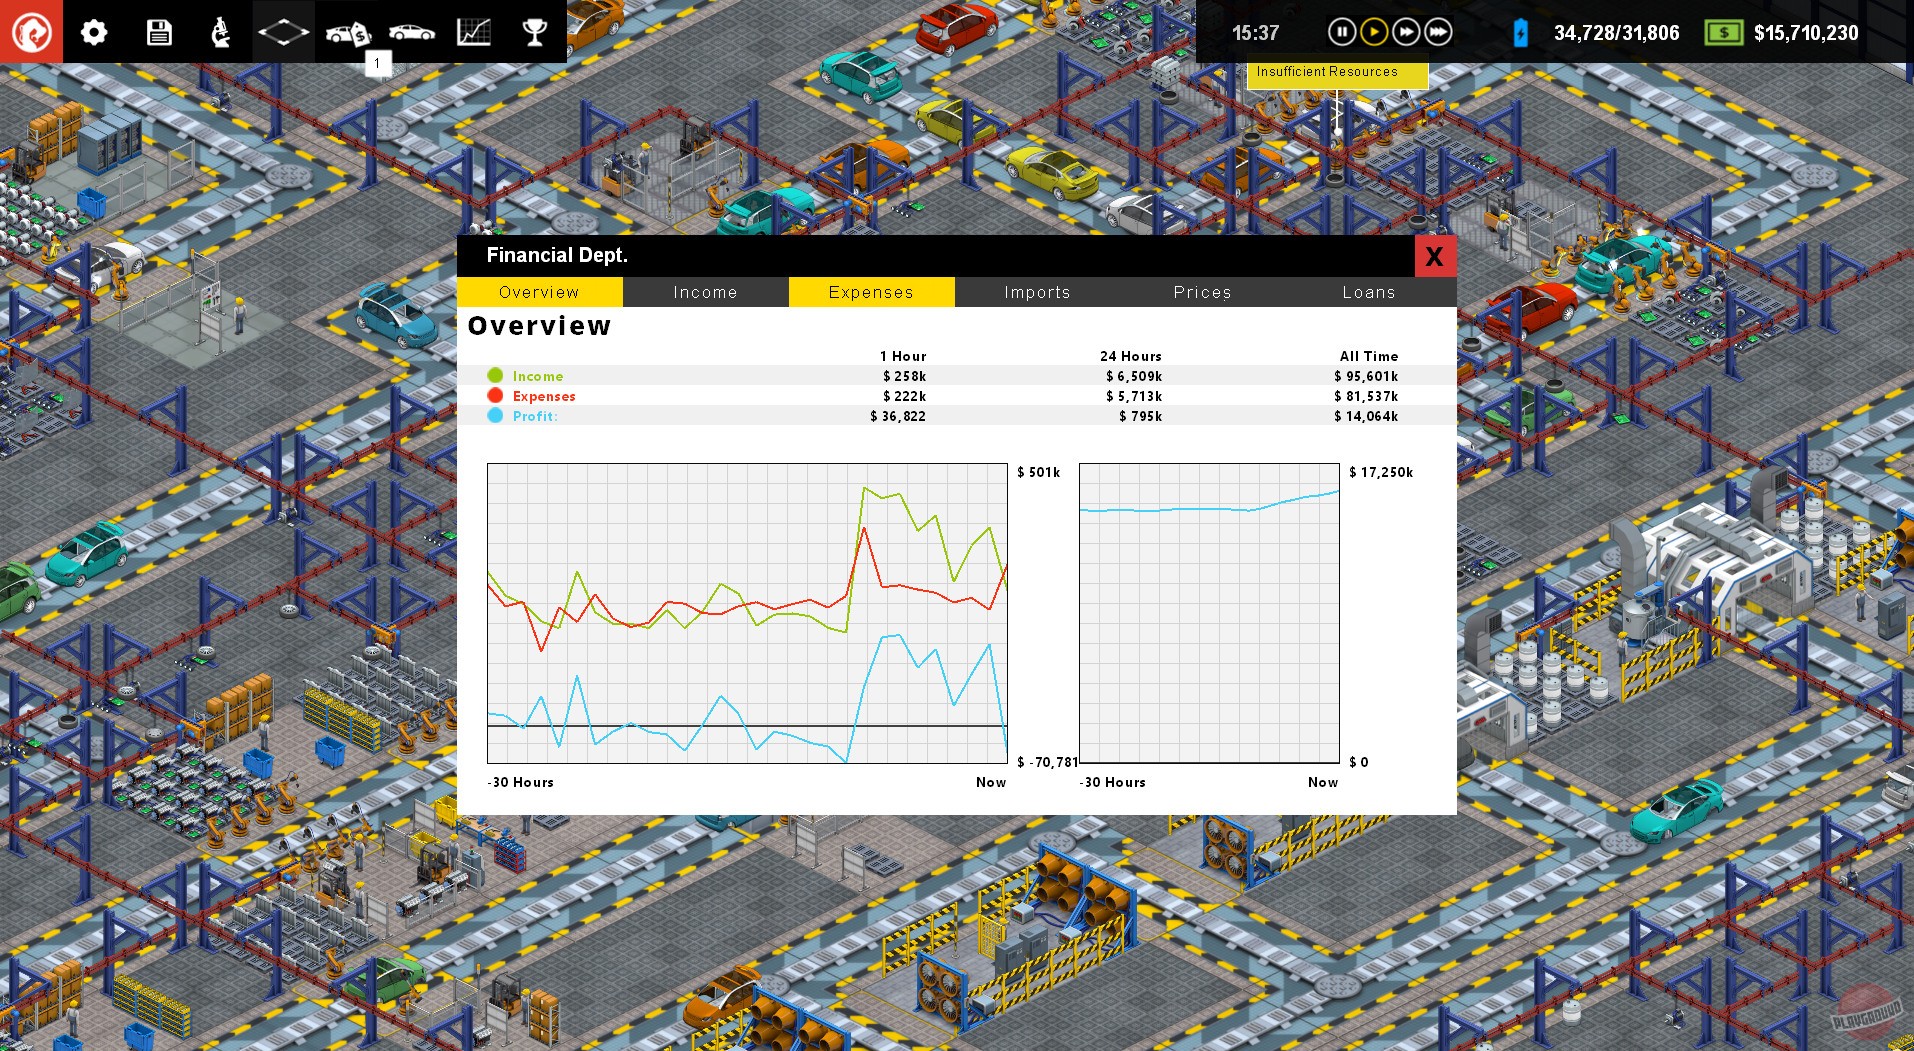The width and height of the screenshot is (1914, 1051).
Task: Open the research microscope icon
Action: [x=221, y=32]
